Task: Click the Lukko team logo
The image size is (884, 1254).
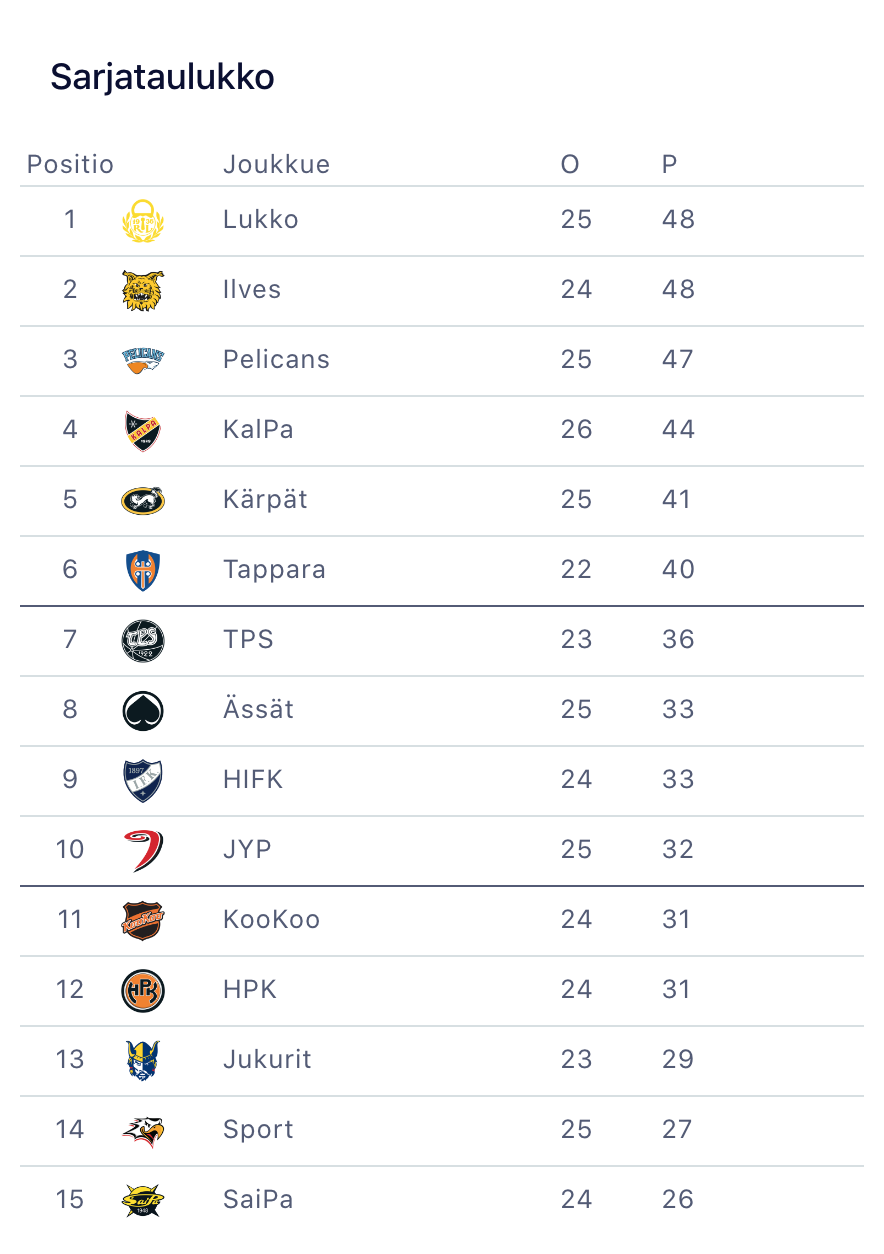Action: coord(142,220)
